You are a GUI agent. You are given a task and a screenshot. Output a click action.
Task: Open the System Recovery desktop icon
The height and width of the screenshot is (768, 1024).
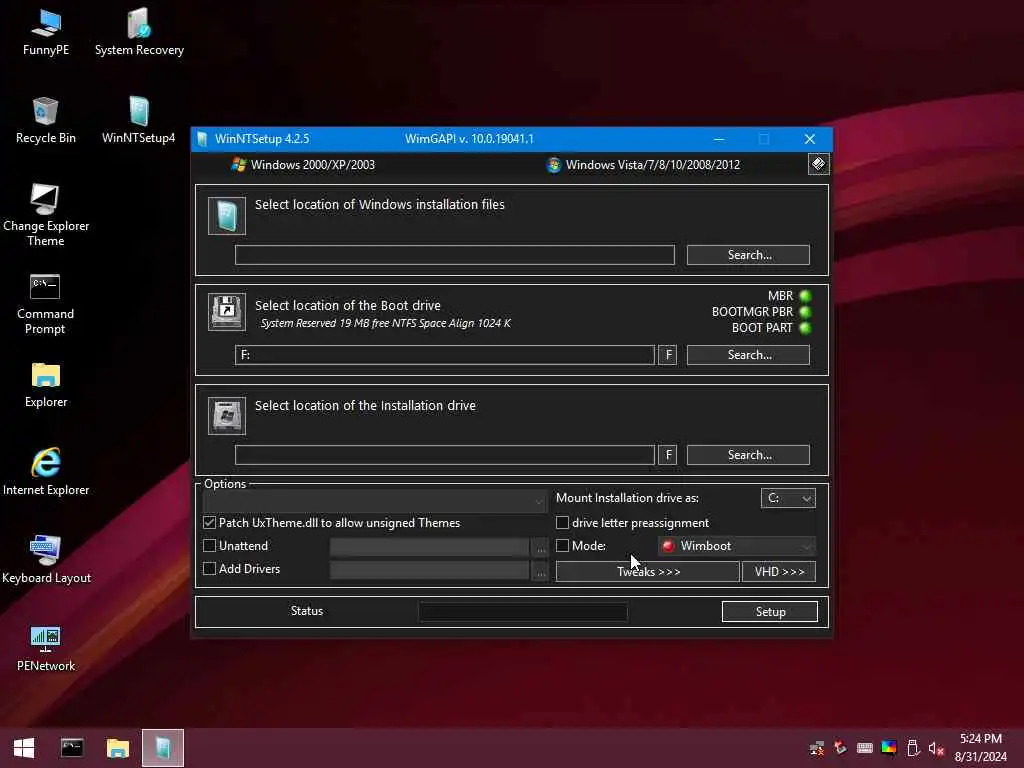(x=139, y=33)
